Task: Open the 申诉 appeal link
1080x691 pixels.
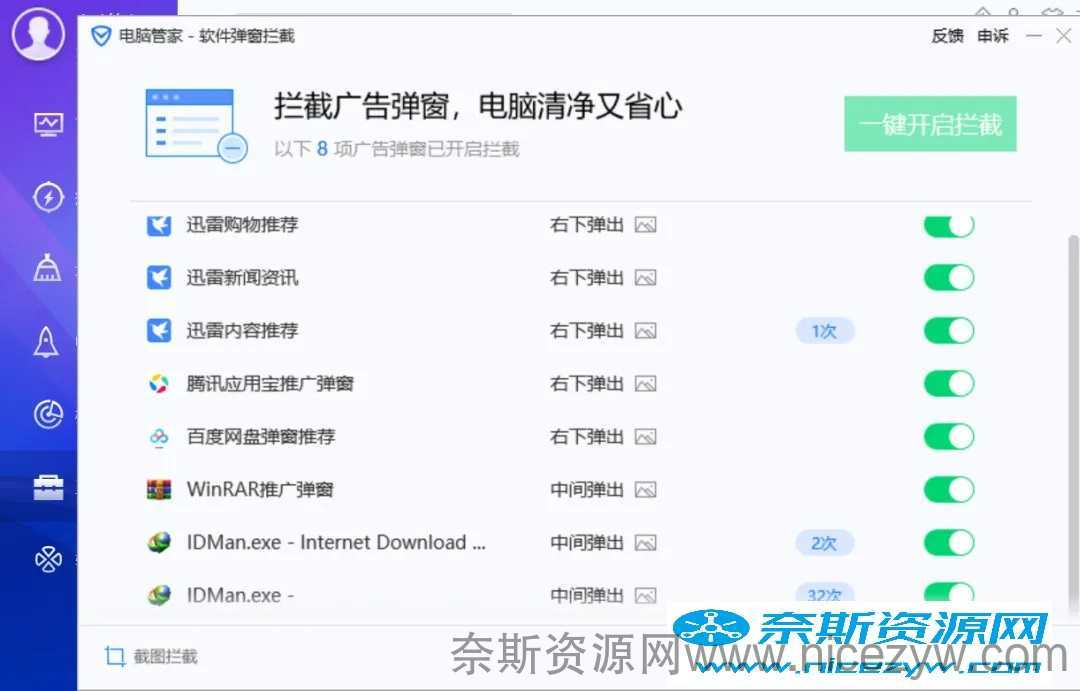Action: (x=993, y=36)
